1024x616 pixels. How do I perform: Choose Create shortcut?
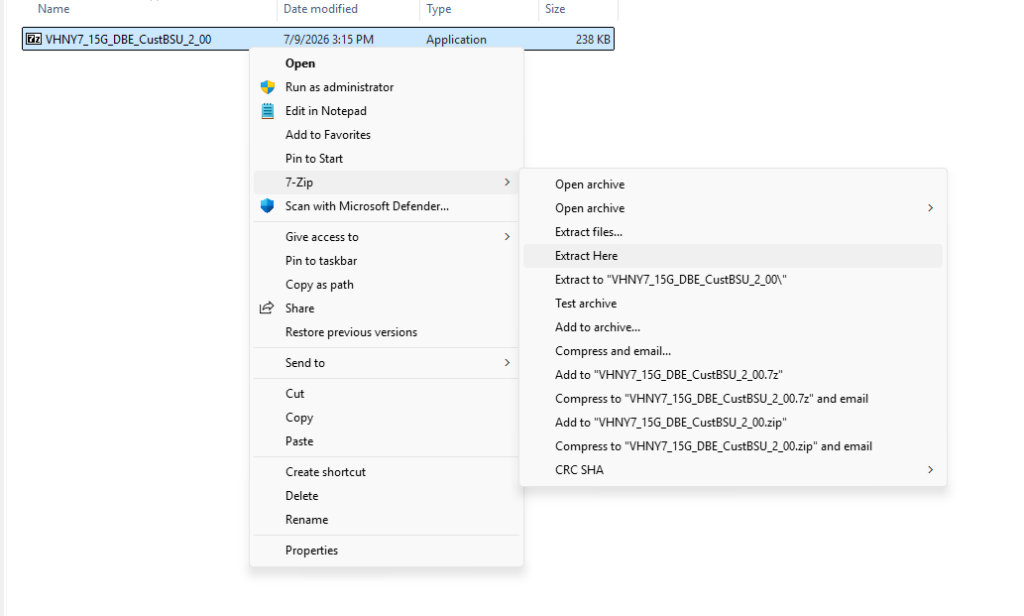click(387, 472)
